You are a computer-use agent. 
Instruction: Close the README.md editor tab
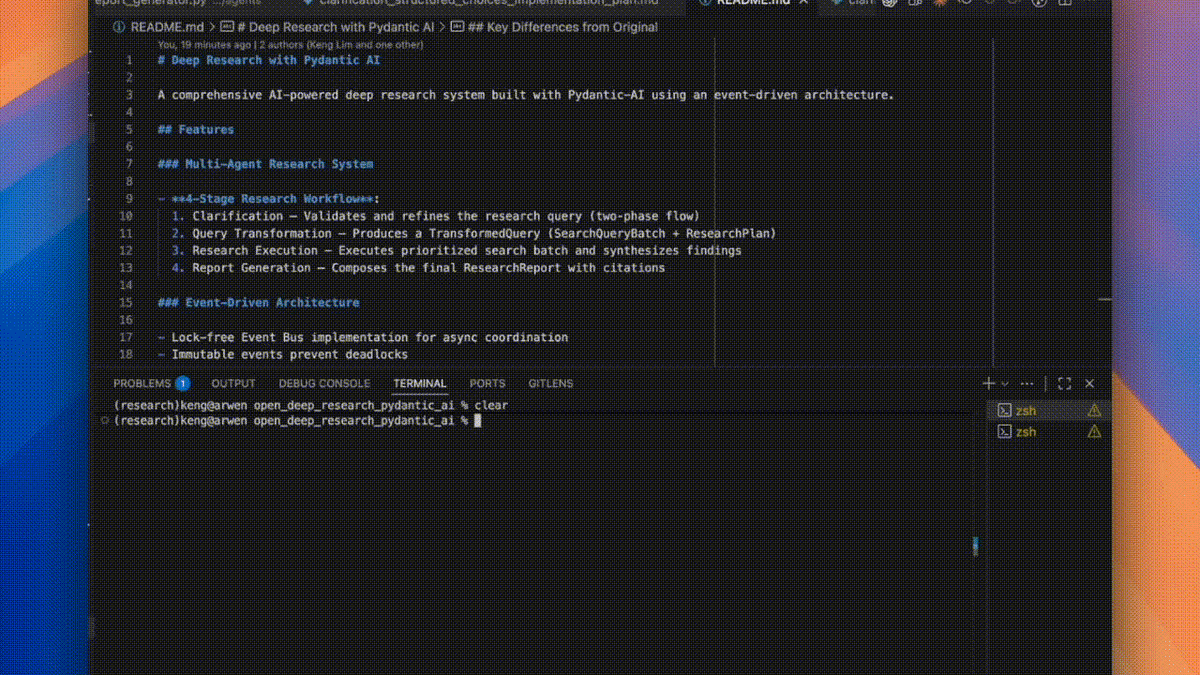[804, 3]
